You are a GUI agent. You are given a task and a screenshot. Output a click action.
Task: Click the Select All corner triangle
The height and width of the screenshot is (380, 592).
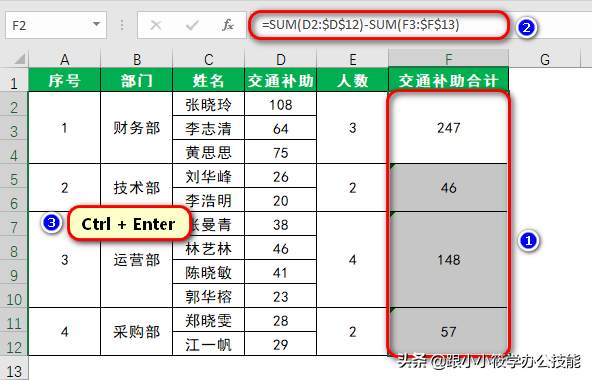(19, 59)
